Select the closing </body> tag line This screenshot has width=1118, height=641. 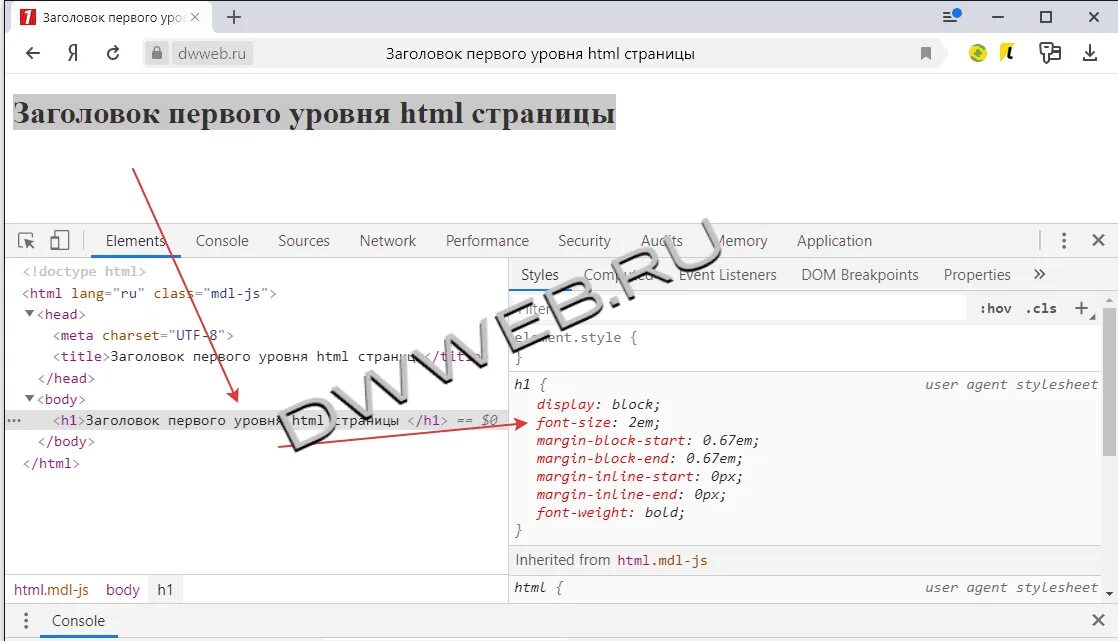pyautogui.click(x=66, y=442)
